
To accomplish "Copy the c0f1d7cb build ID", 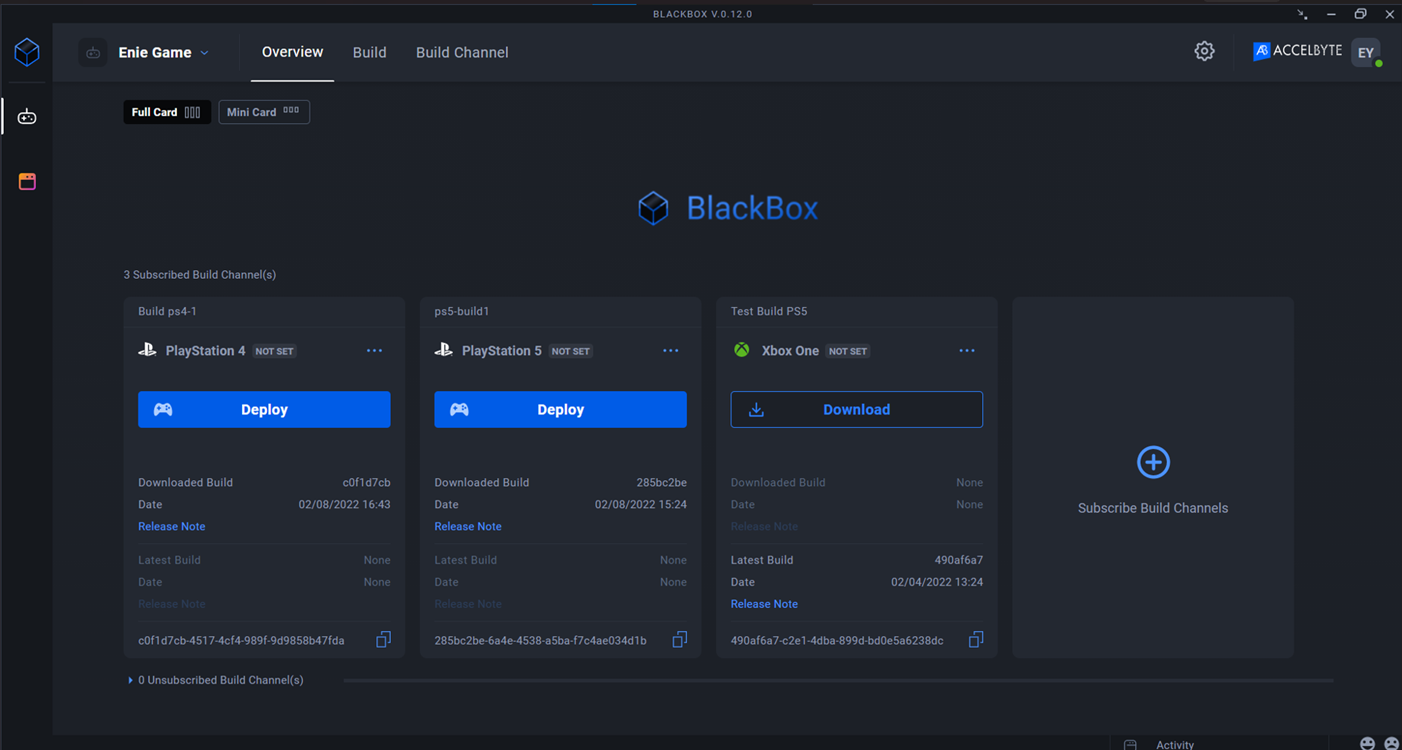I will (x=383, y=640).
